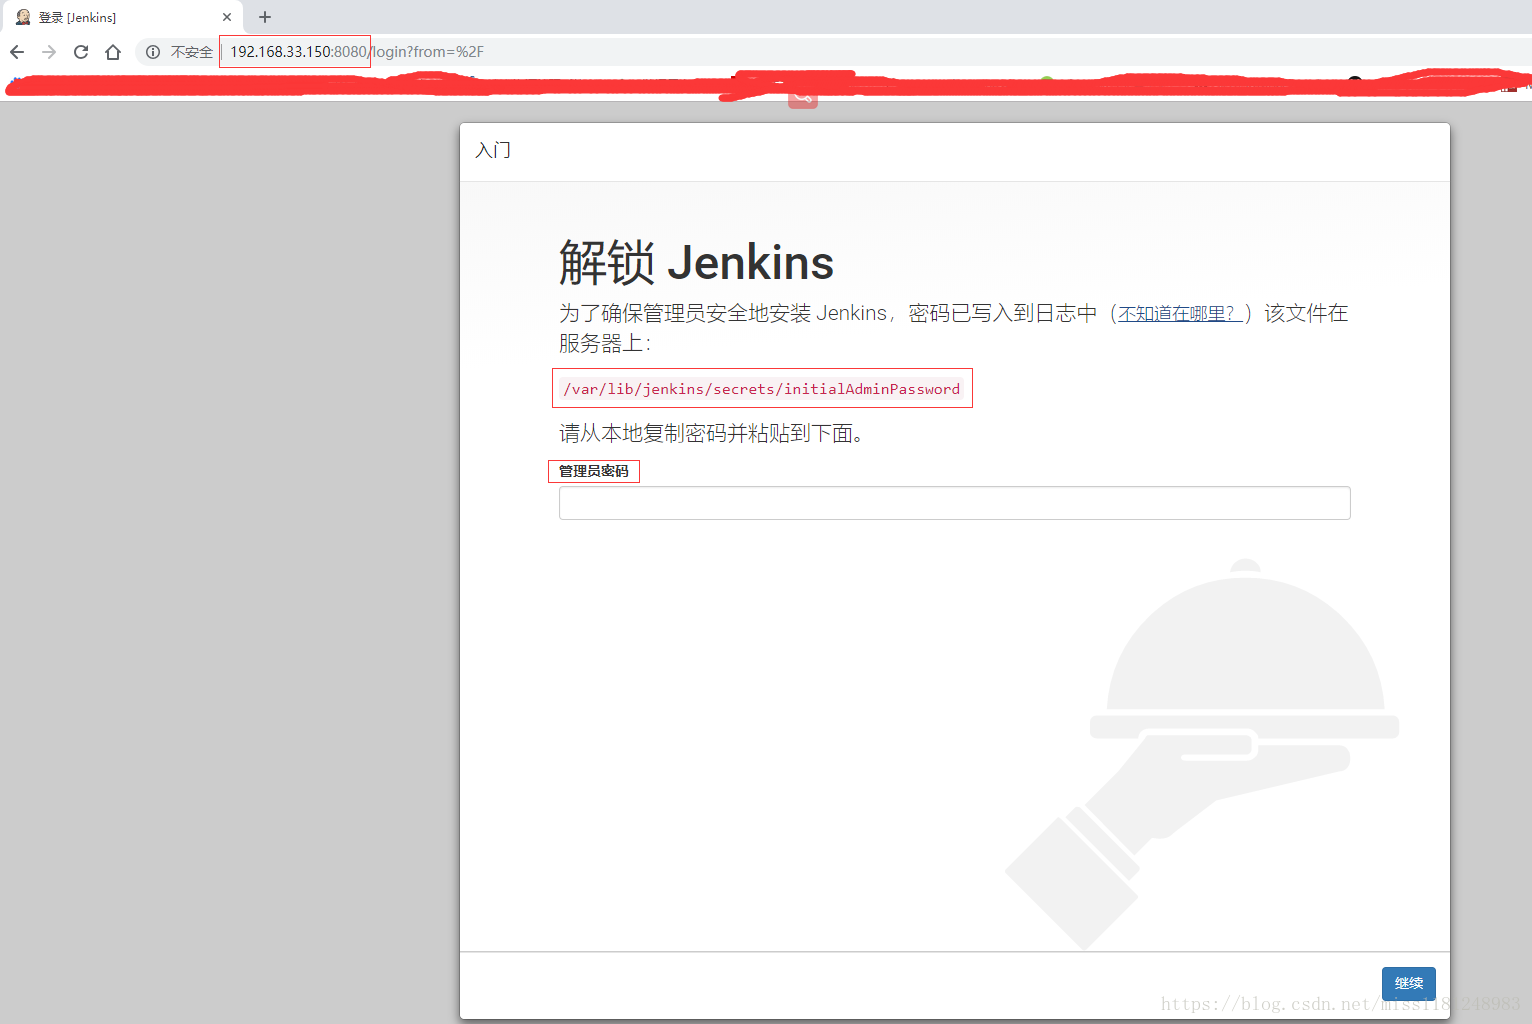
Task: Click the browser home icon
Action: [113, 52]
